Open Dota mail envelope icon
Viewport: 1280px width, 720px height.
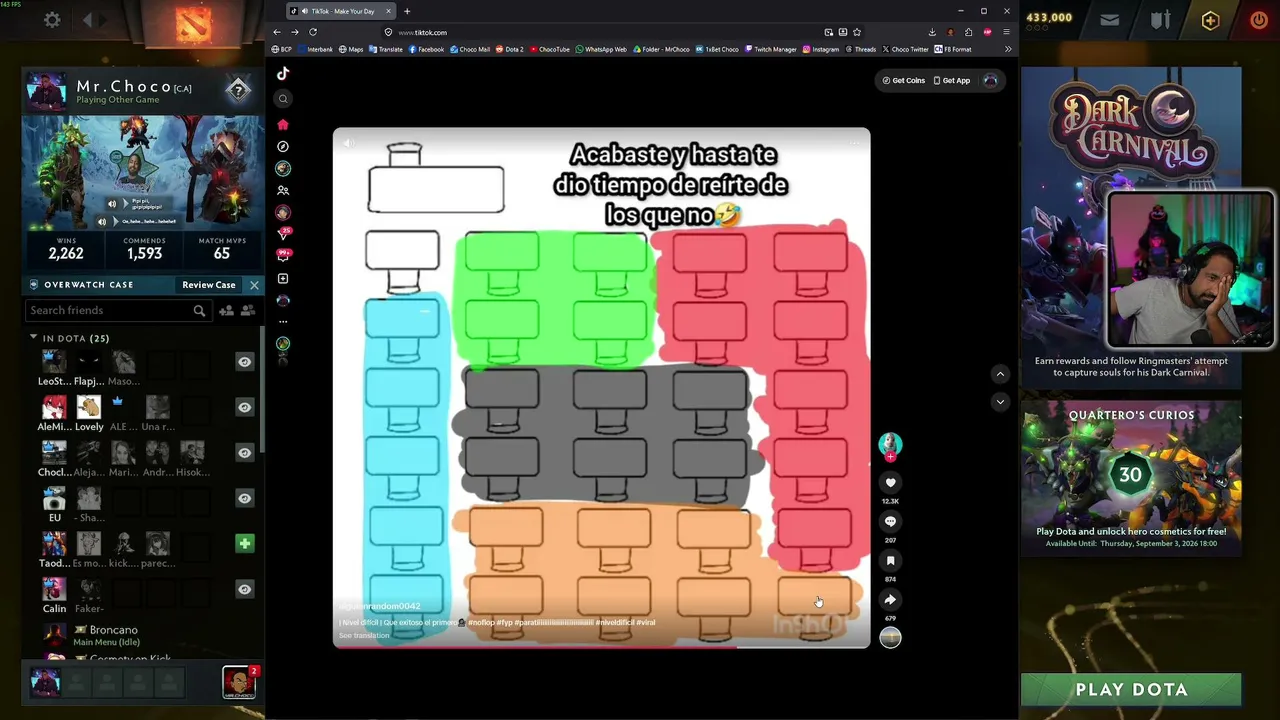click(x=1110, y=19)
